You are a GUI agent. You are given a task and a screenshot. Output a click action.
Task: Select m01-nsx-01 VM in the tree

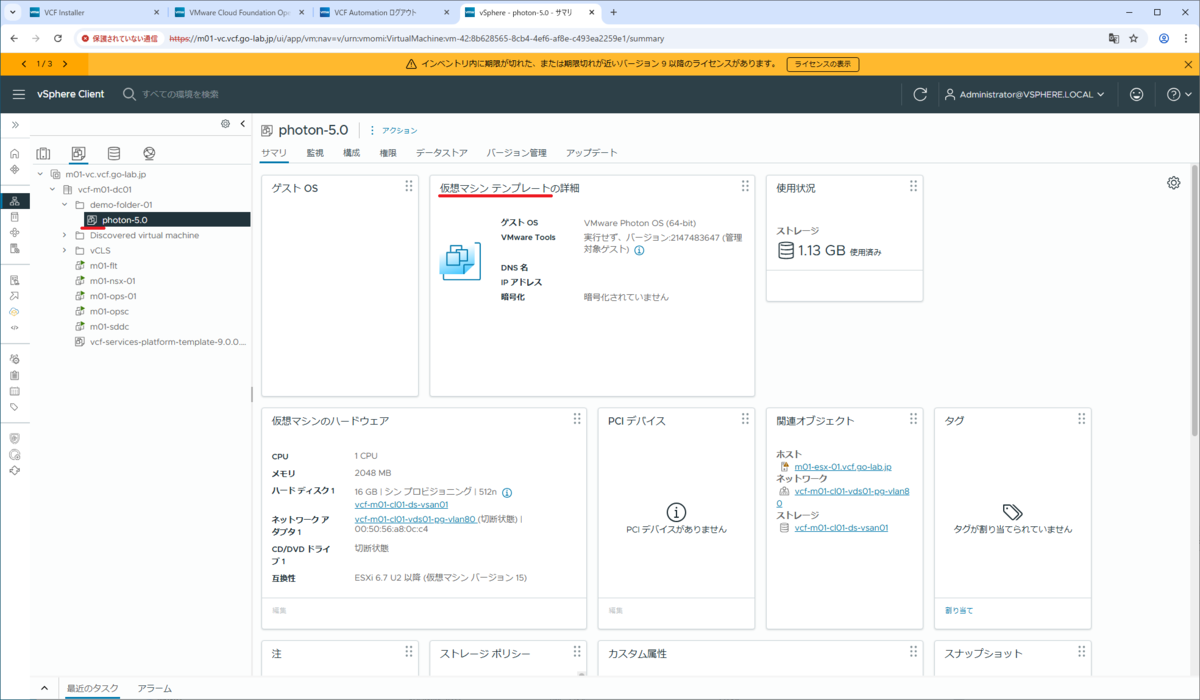pos(112,281)
